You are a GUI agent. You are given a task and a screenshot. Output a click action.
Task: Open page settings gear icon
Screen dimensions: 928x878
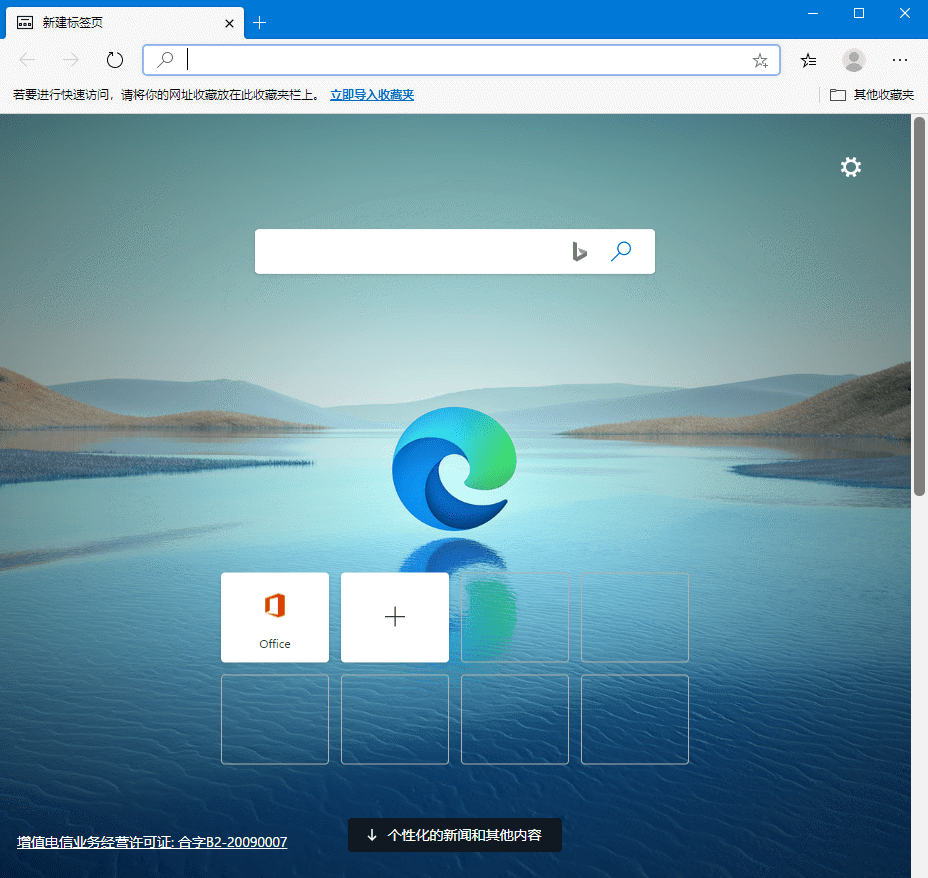pyautogui.click(x=850, y=167)
